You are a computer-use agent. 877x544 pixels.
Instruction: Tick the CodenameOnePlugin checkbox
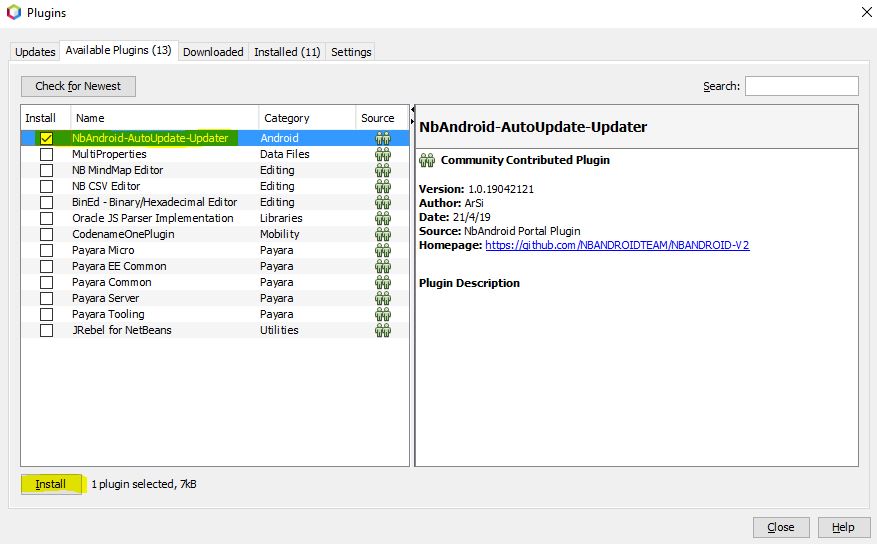(x=46, y=234)
